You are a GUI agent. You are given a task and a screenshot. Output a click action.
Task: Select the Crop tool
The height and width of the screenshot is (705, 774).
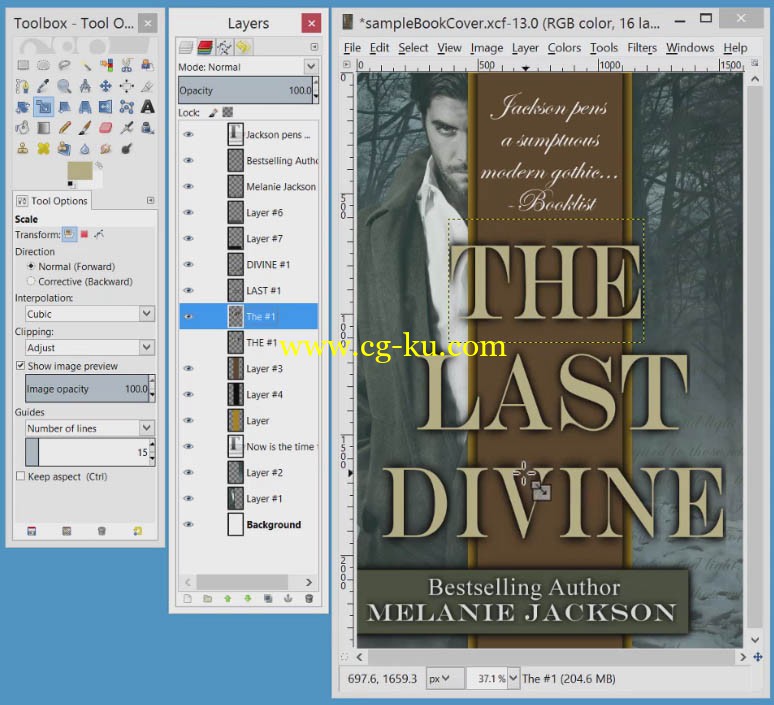tap(147, 86)
